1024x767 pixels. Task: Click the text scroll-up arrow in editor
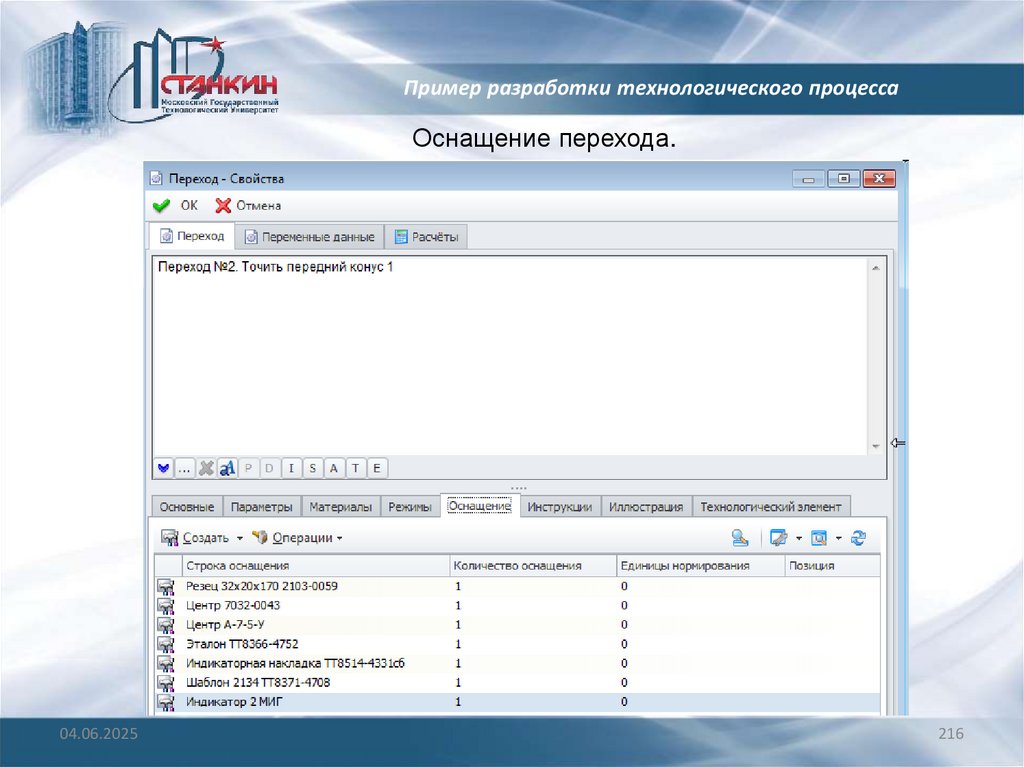(x=876, y=268)
